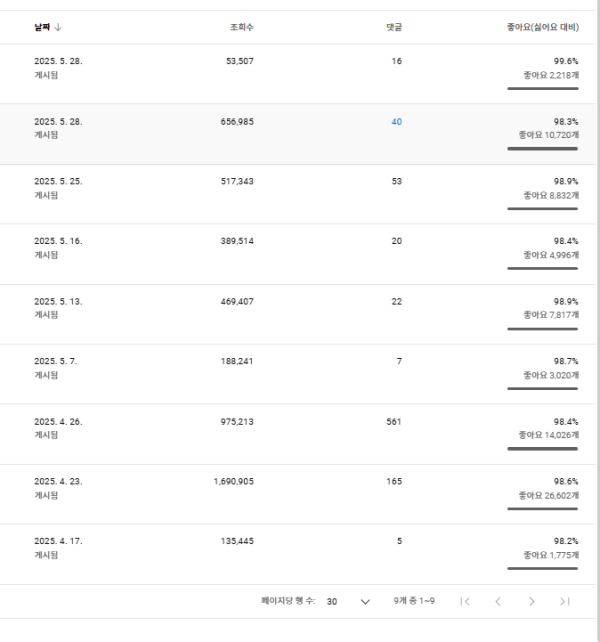Click the 1,690,905 view count cell
Viewport: 600px width, 642px height.
pyautogui.click(x=233, y=482)
